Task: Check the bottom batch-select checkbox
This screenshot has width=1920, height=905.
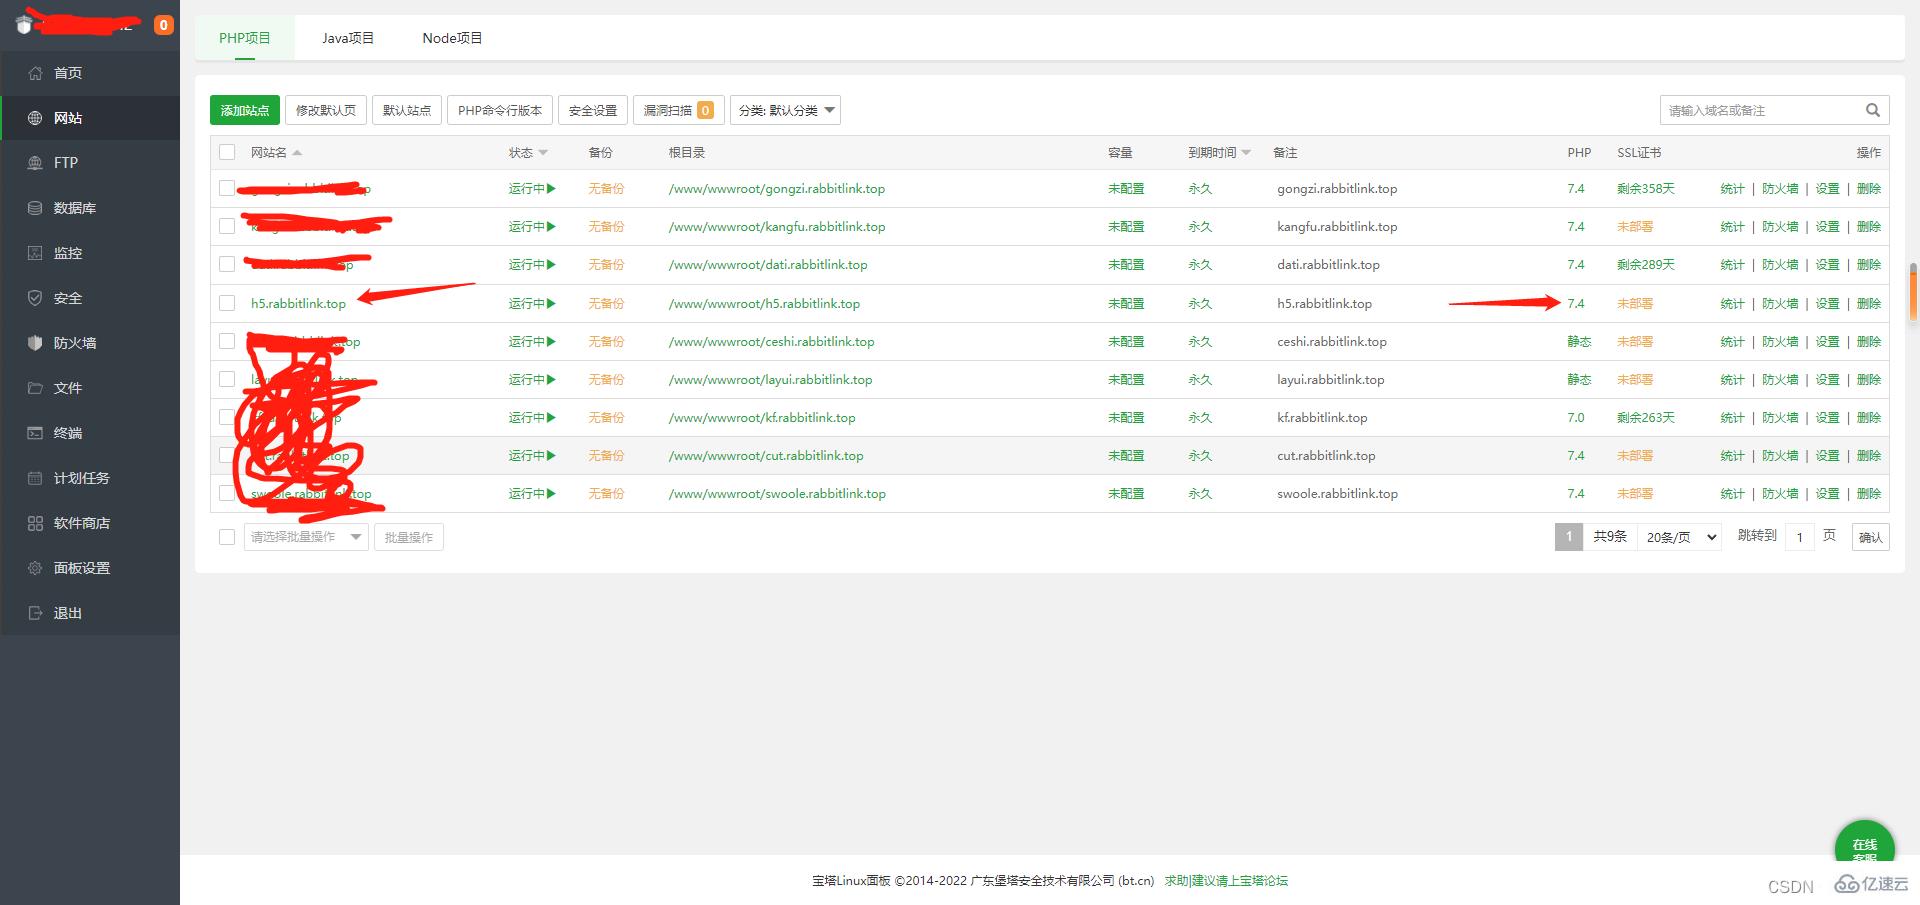Action: (227, 537)
